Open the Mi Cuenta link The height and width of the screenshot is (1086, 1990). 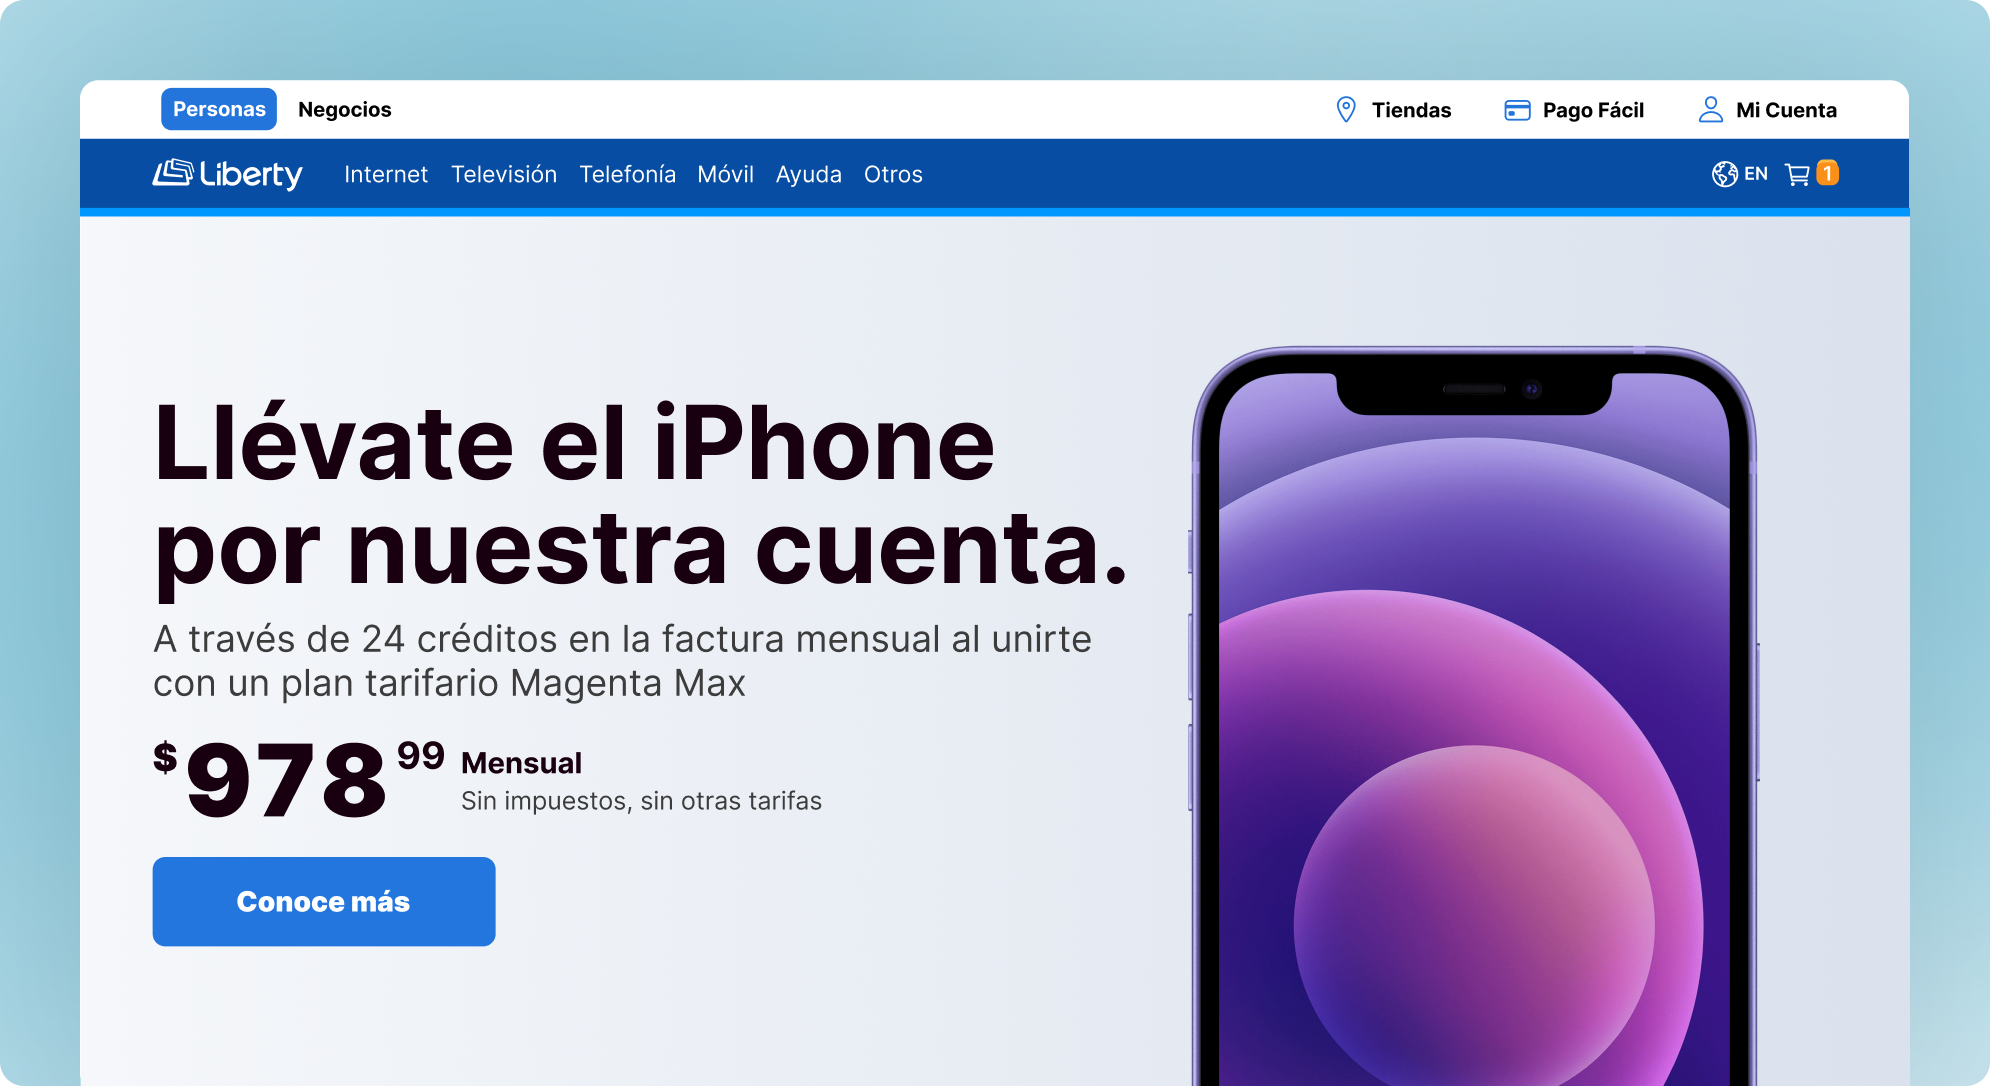(x=1786, y=110)
